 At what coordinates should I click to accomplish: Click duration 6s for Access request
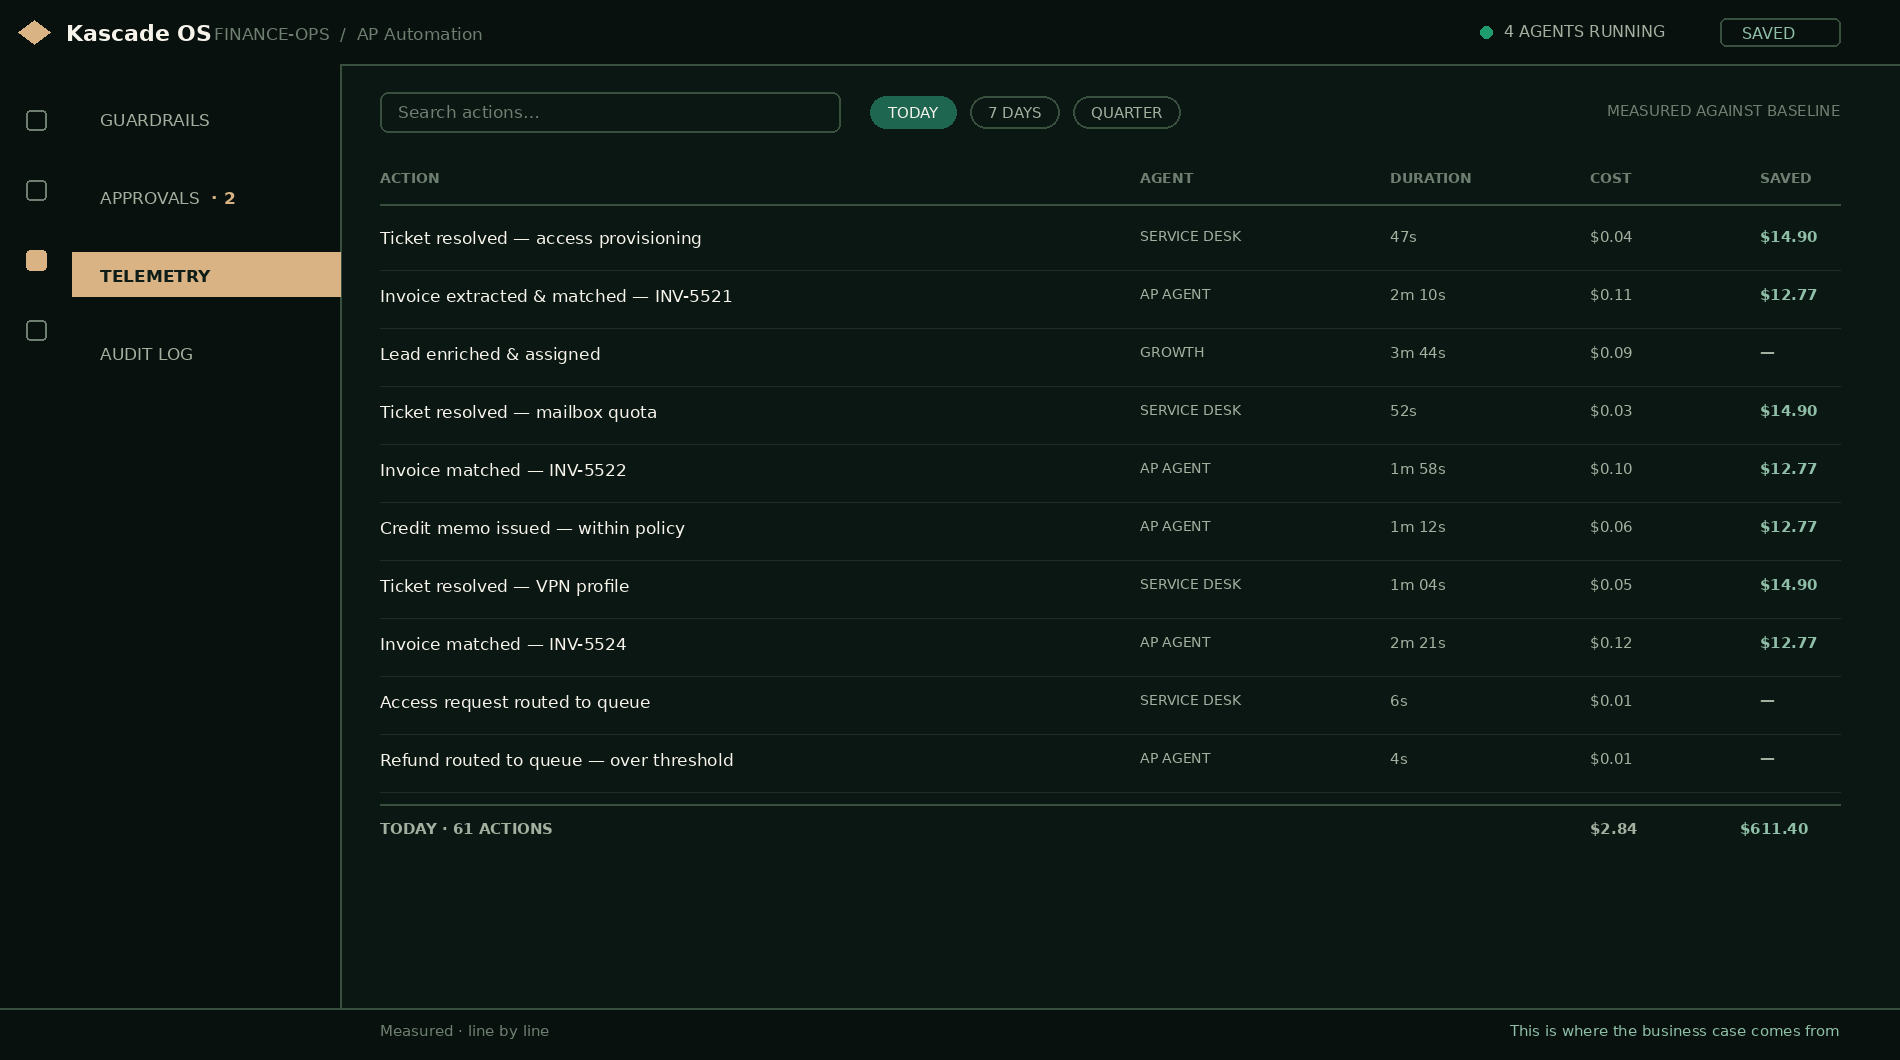tap(1398, 701)
